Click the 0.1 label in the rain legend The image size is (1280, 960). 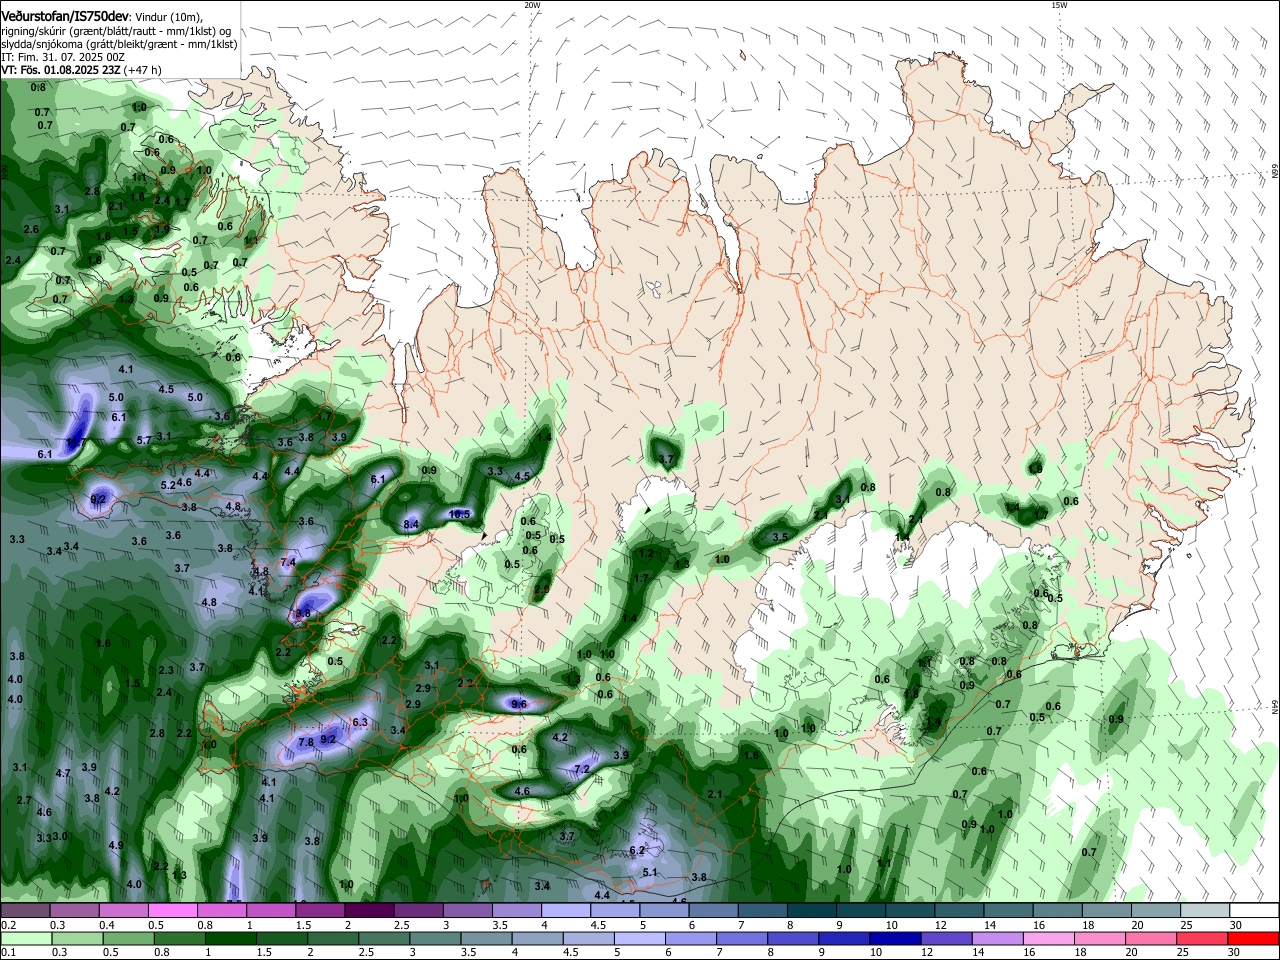(x=8, y=953)
